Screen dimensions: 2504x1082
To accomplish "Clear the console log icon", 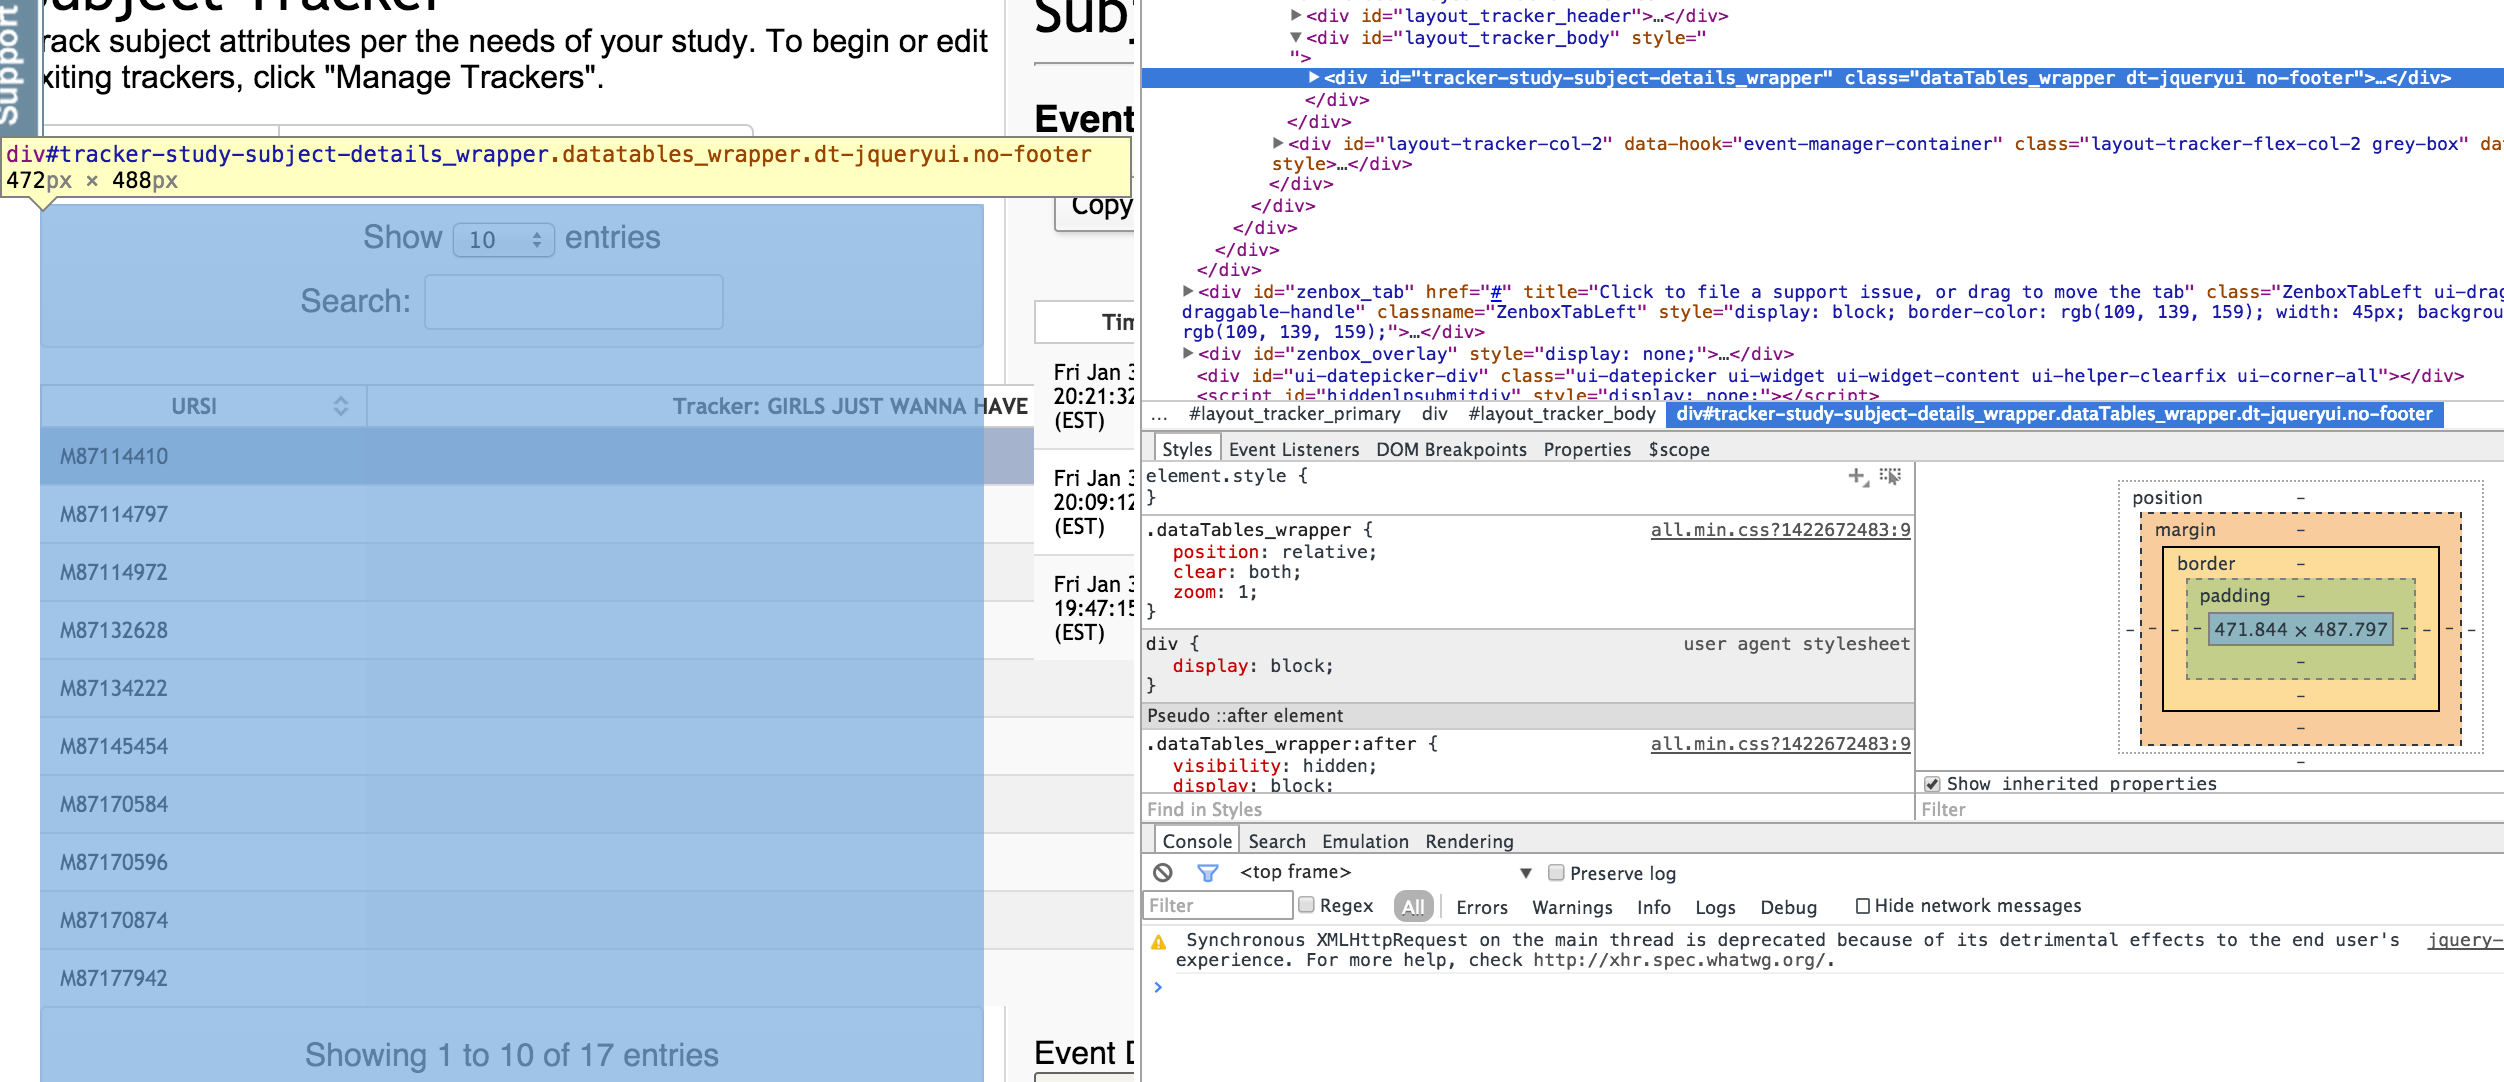I will click(x=1163, y=873).
